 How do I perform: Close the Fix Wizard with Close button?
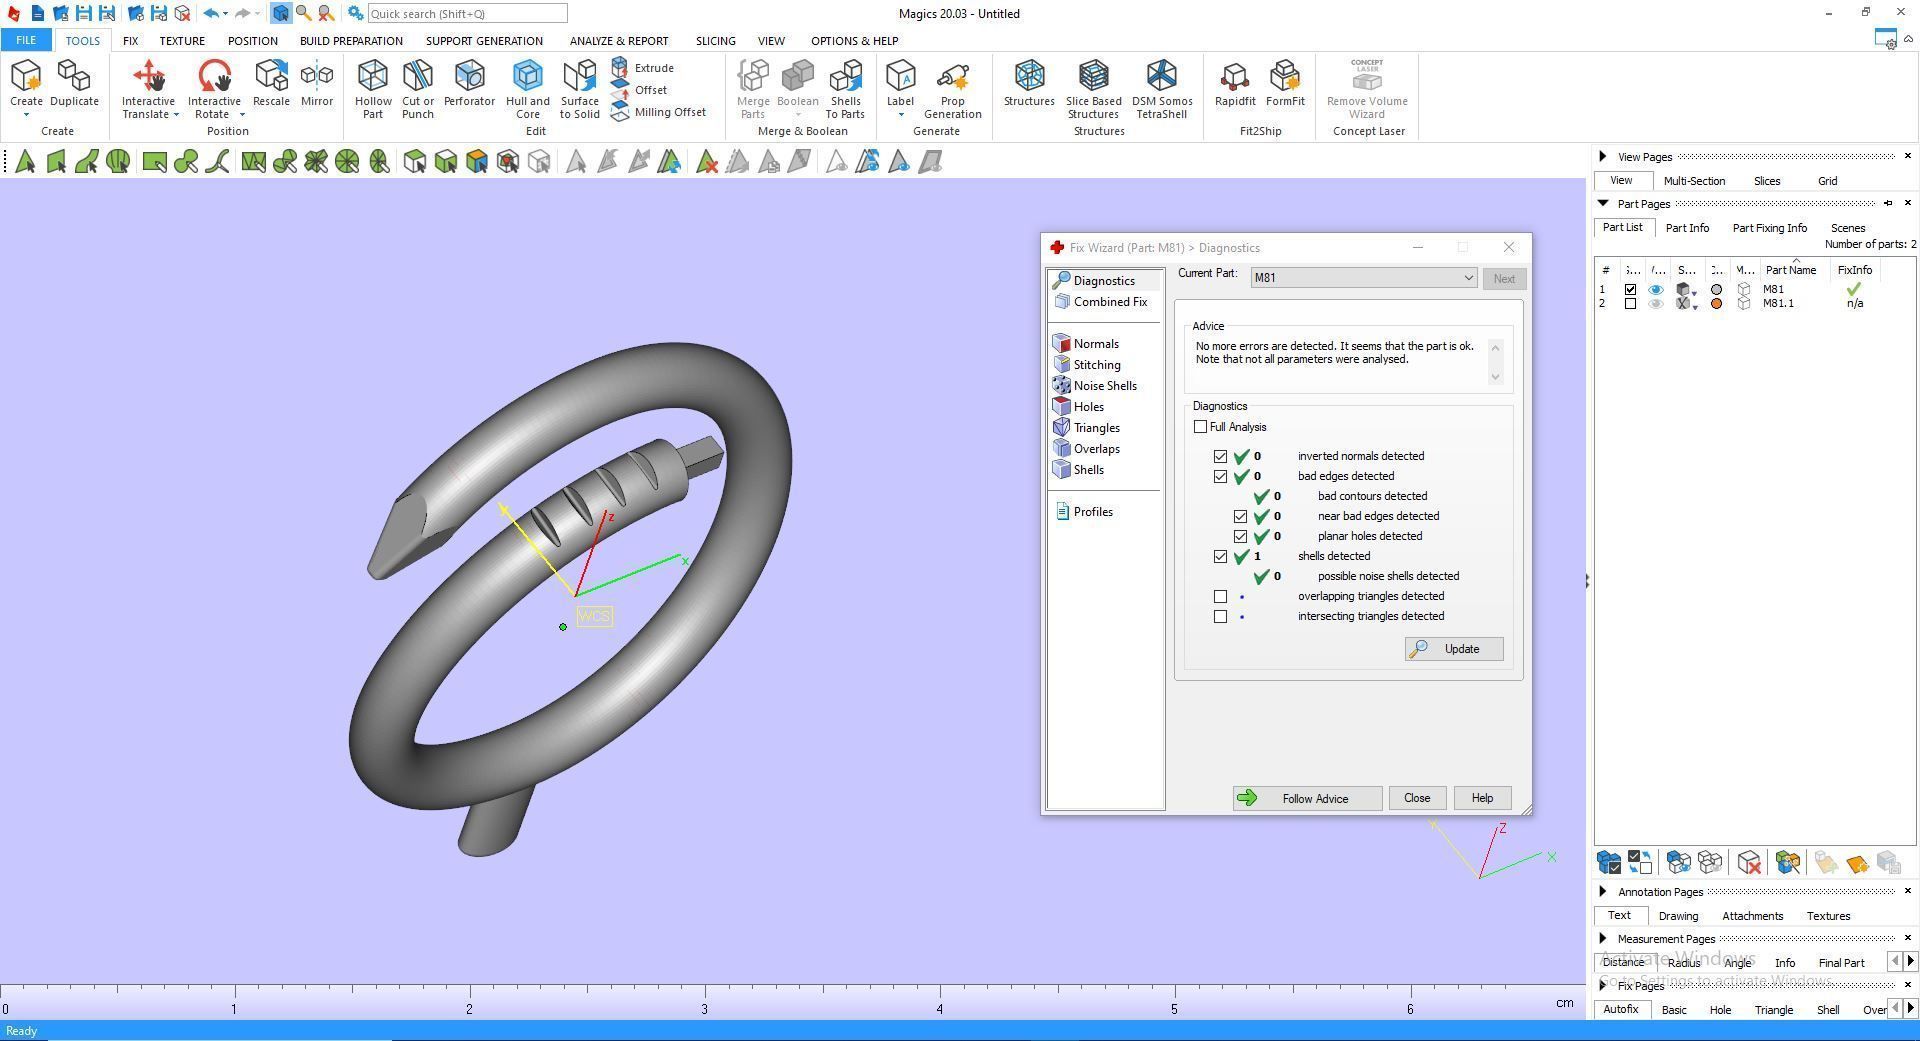[x=1417, y=798]
